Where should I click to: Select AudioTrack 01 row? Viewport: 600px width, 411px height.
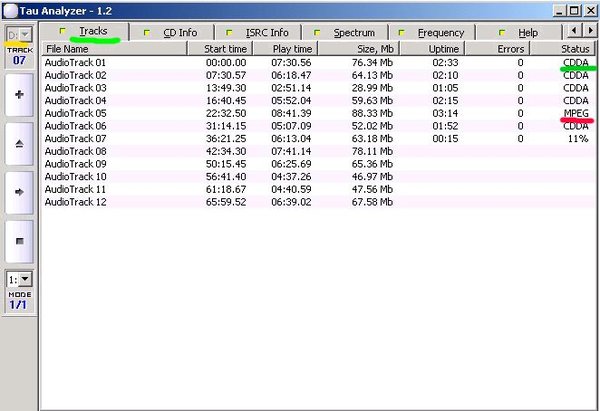click(318, 63)
